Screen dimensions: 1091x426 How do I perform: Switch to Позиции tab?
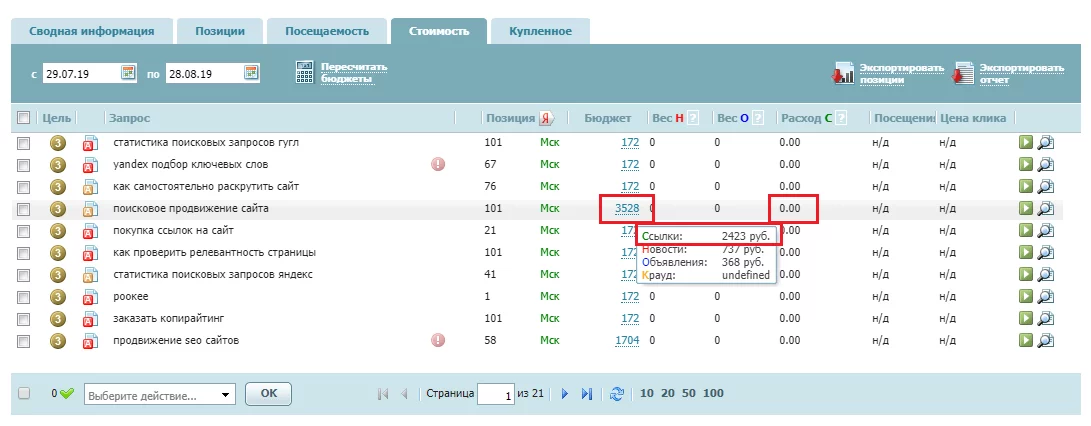click(x=220, y=31)
